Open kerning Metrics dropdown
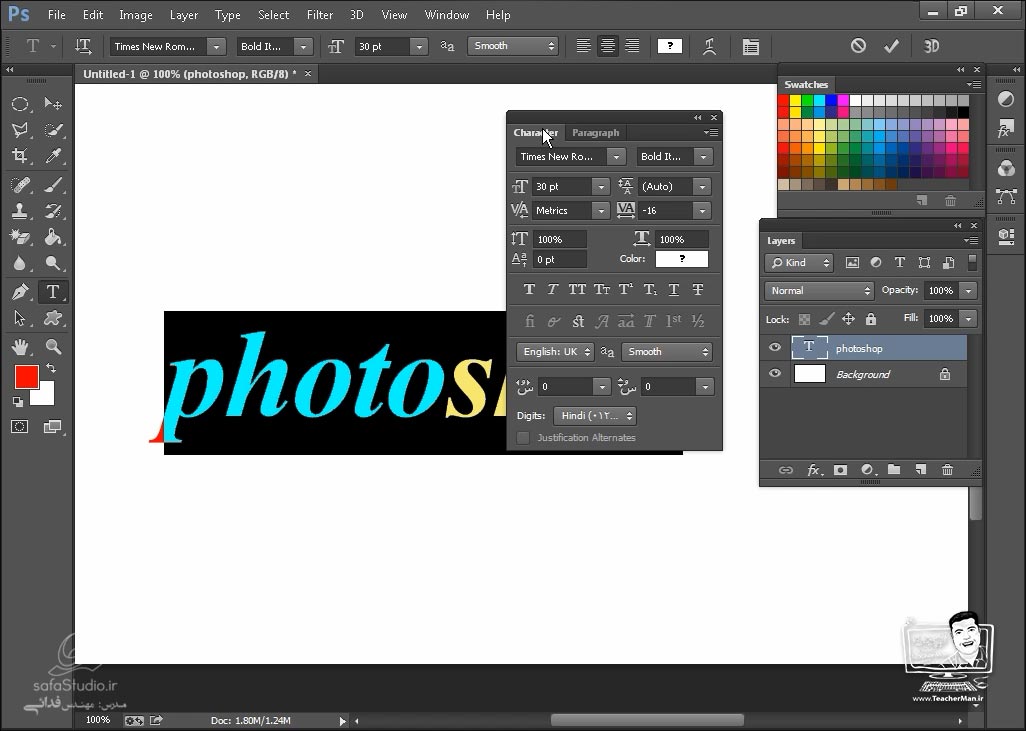 (x=601, y=211)
